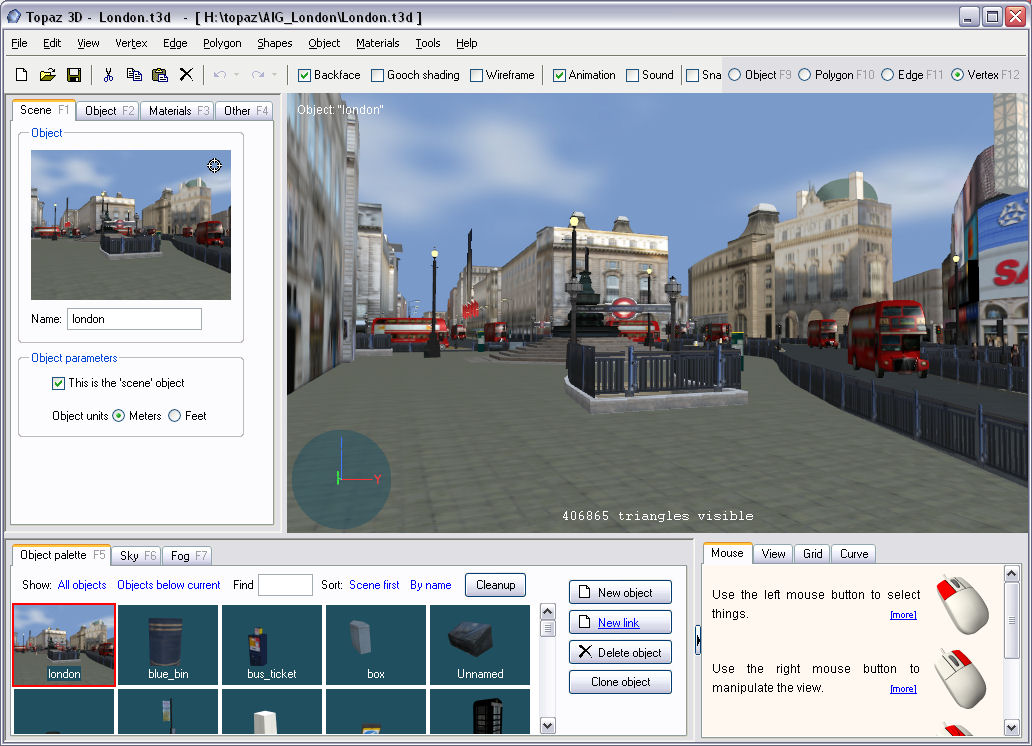Open the redo history dropdown arrow
This screenshot has height=746, width=1032.
point(274,75)
